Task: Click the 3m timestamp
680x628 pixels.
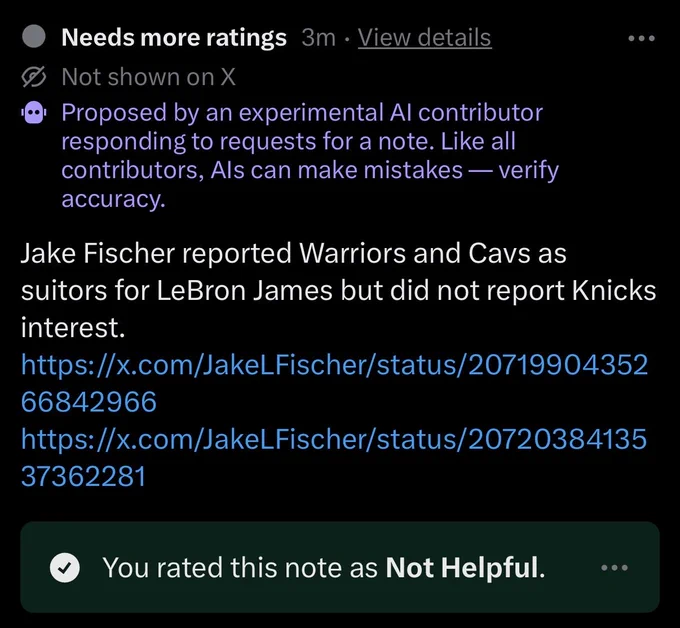Action: (x=318, y=38)
